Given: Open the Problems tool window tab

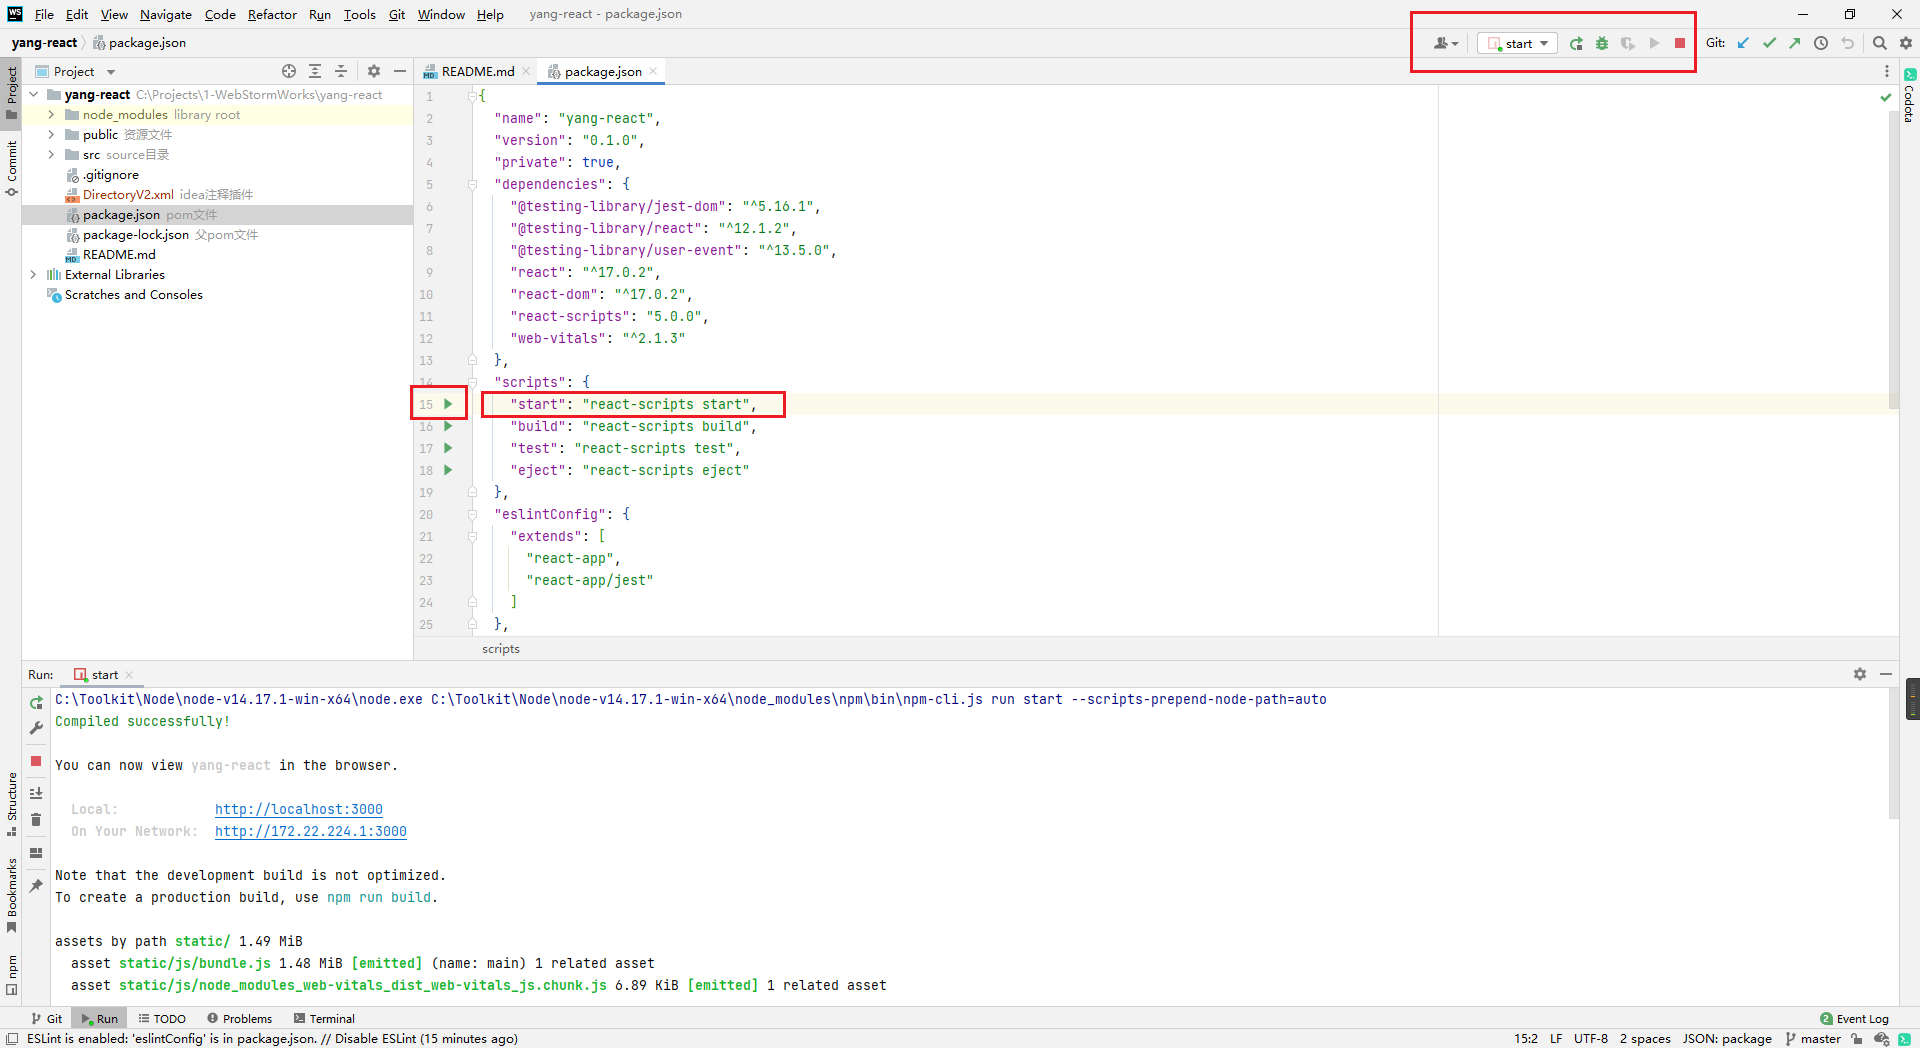Looking at the screenshot, I should [x=239, y=1019].
